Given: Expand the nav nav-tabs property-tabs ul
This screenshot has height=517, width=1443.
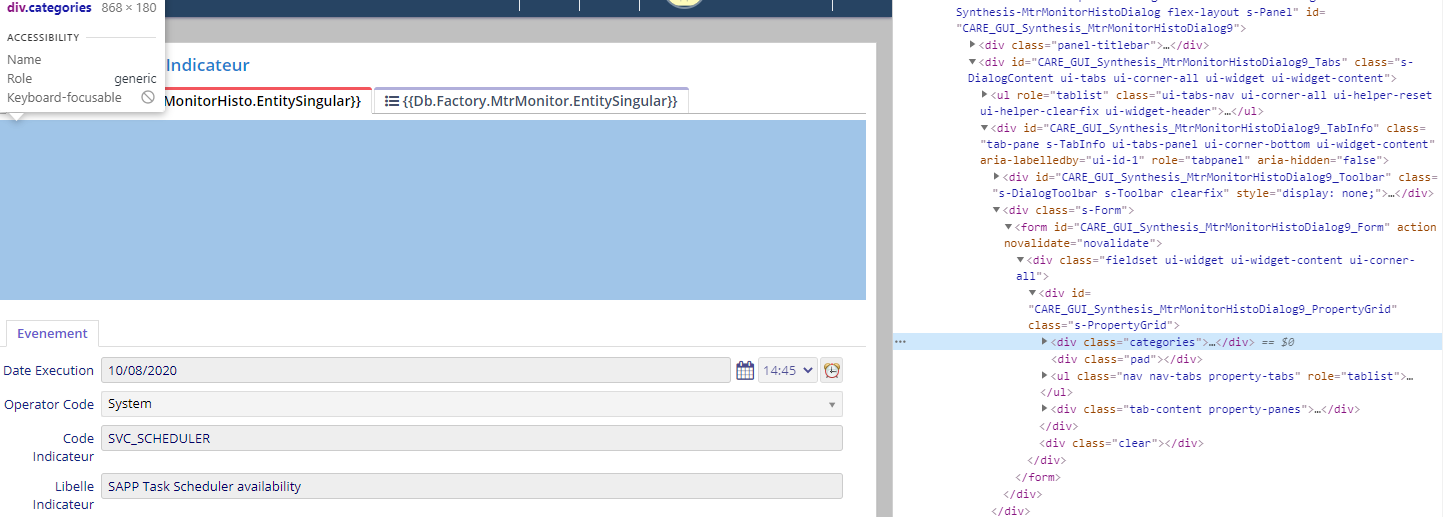Looking at the screenshot, I should 1045,376.
